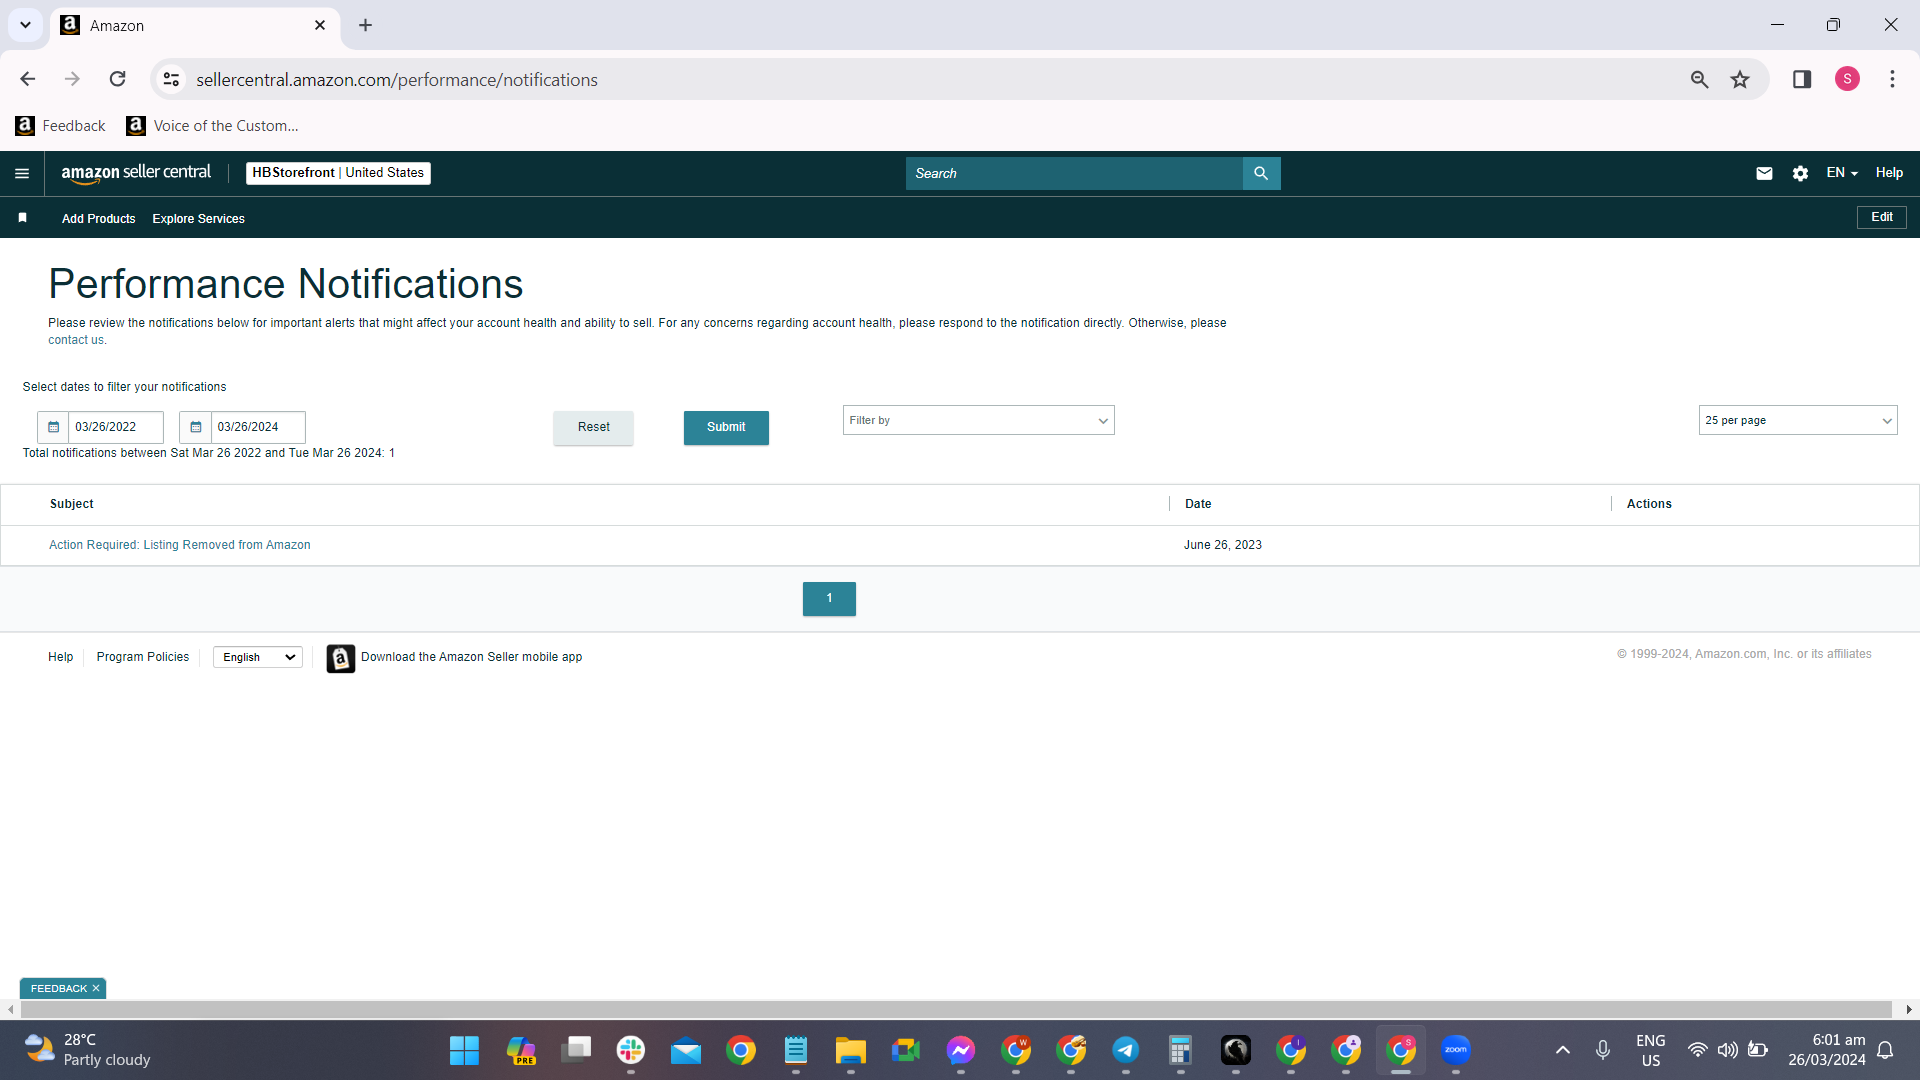The image size is (1920, 1080).
Task: Show hidden icons in the system tray
Action: (1563, 1050)
